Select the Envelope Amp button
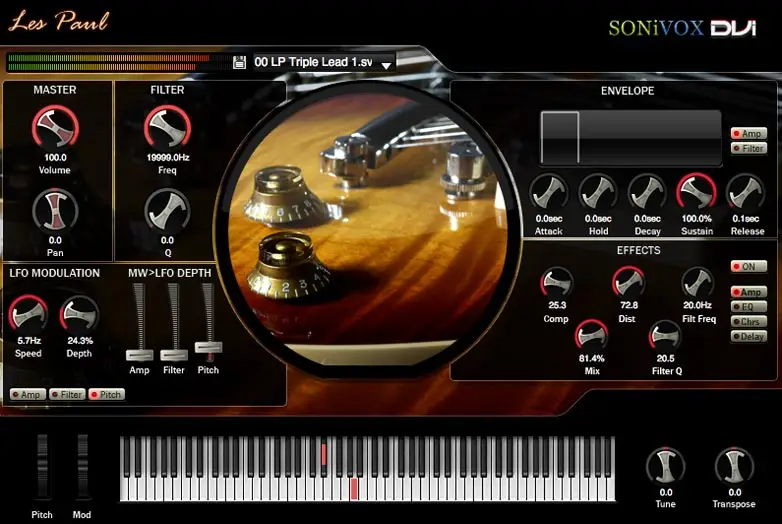 pyautogui.click(x=749, y=133)
